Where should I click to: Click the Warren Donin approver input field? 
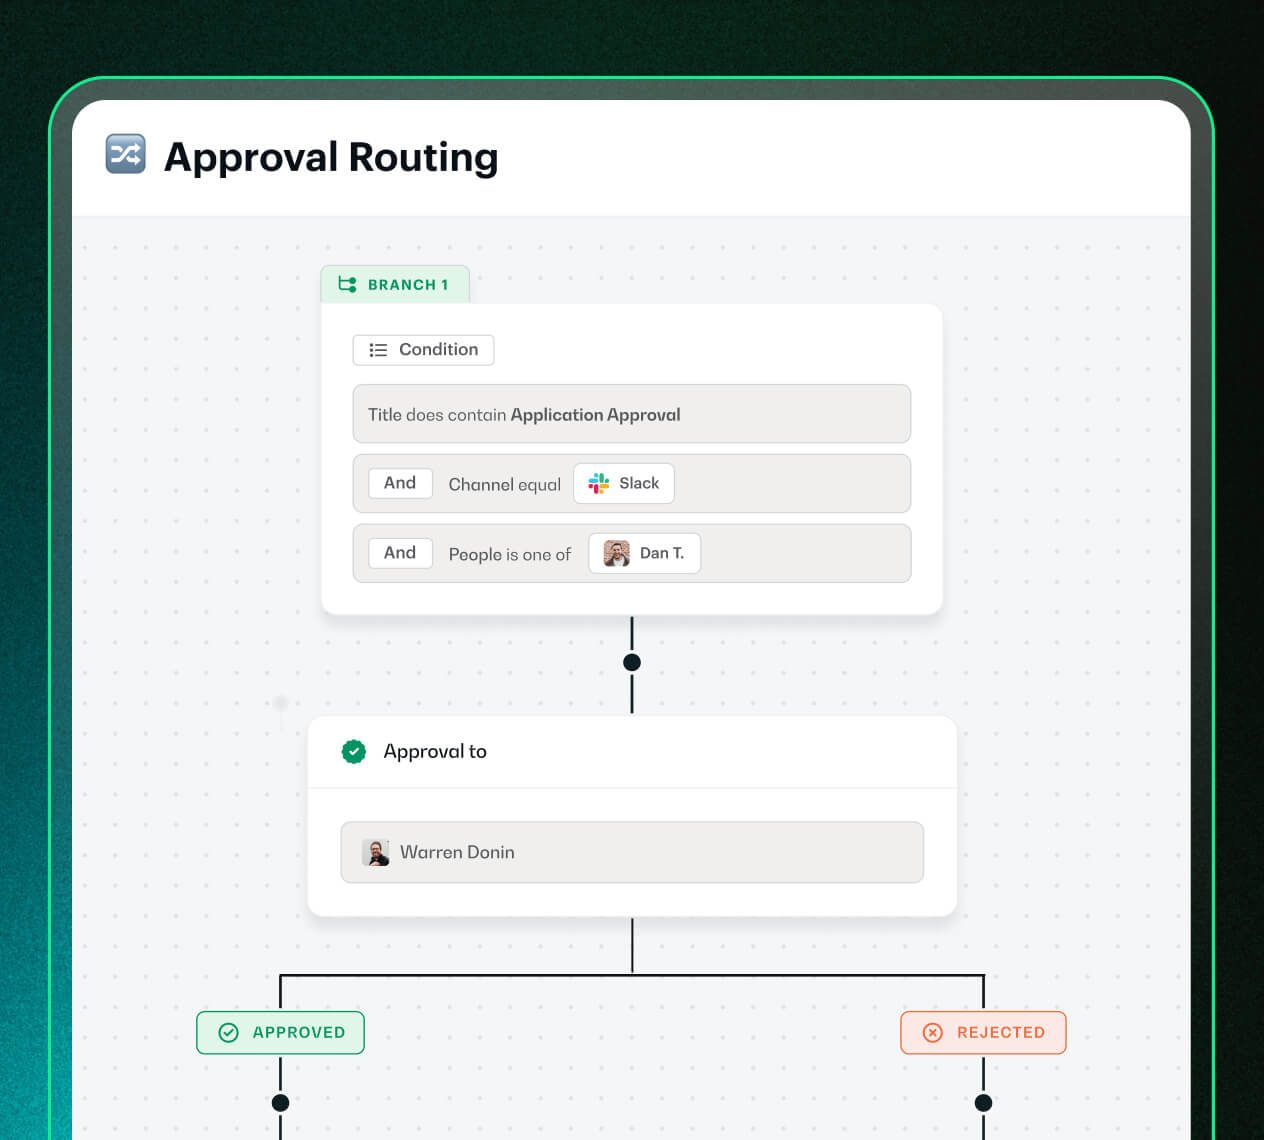pyautogui.click(x=631, y=852)
